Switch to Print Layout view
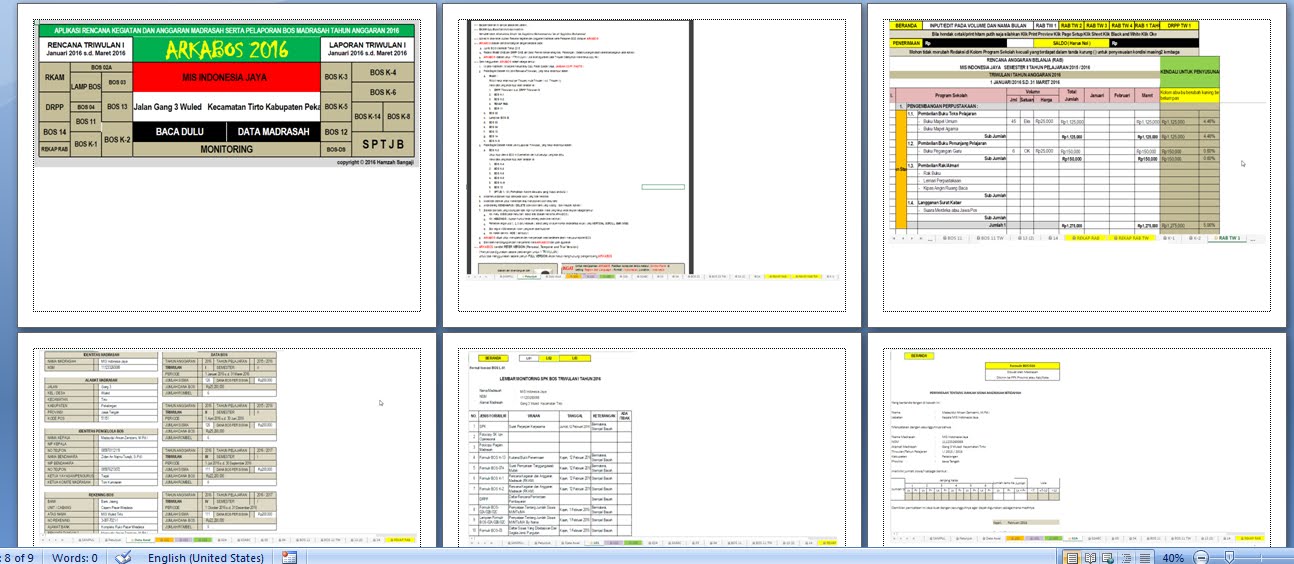 (x=1072, y=558)
